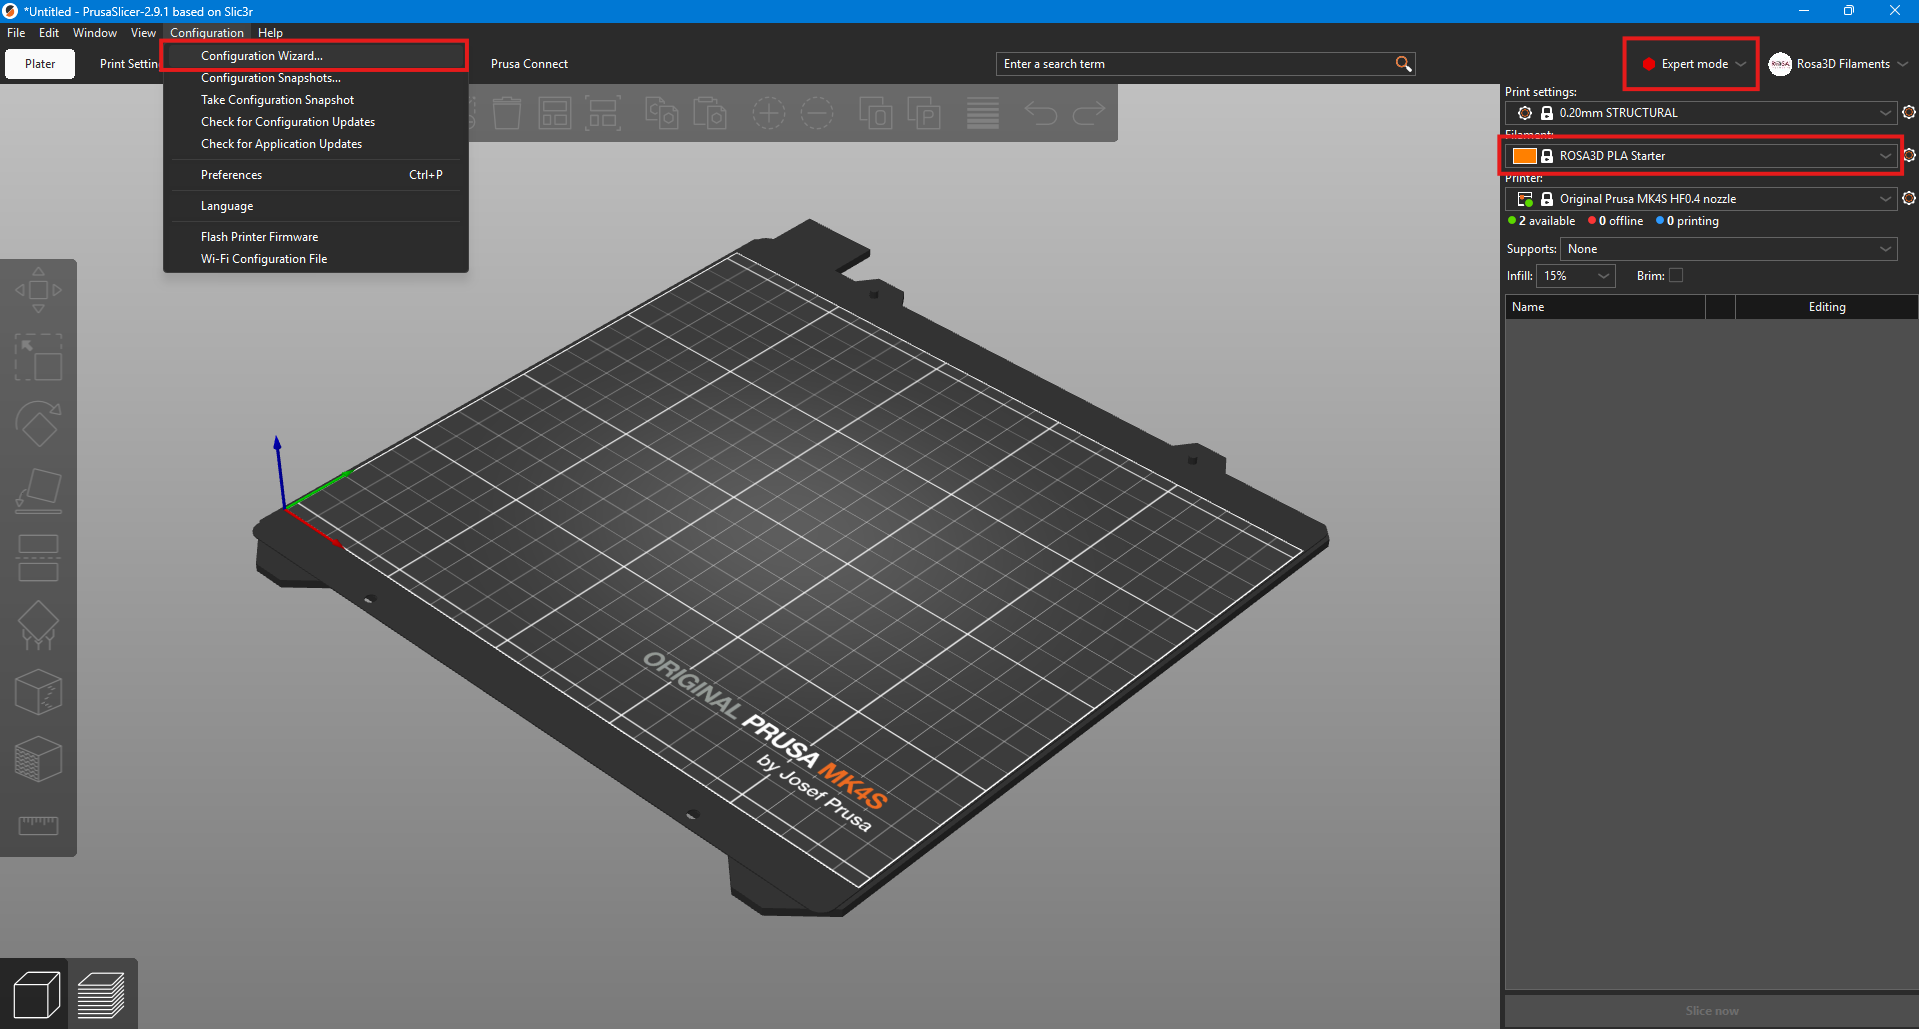Choose Configuration Snapshots menu entry
The image size is (1919, 1029).
click(x=315, y=78)
